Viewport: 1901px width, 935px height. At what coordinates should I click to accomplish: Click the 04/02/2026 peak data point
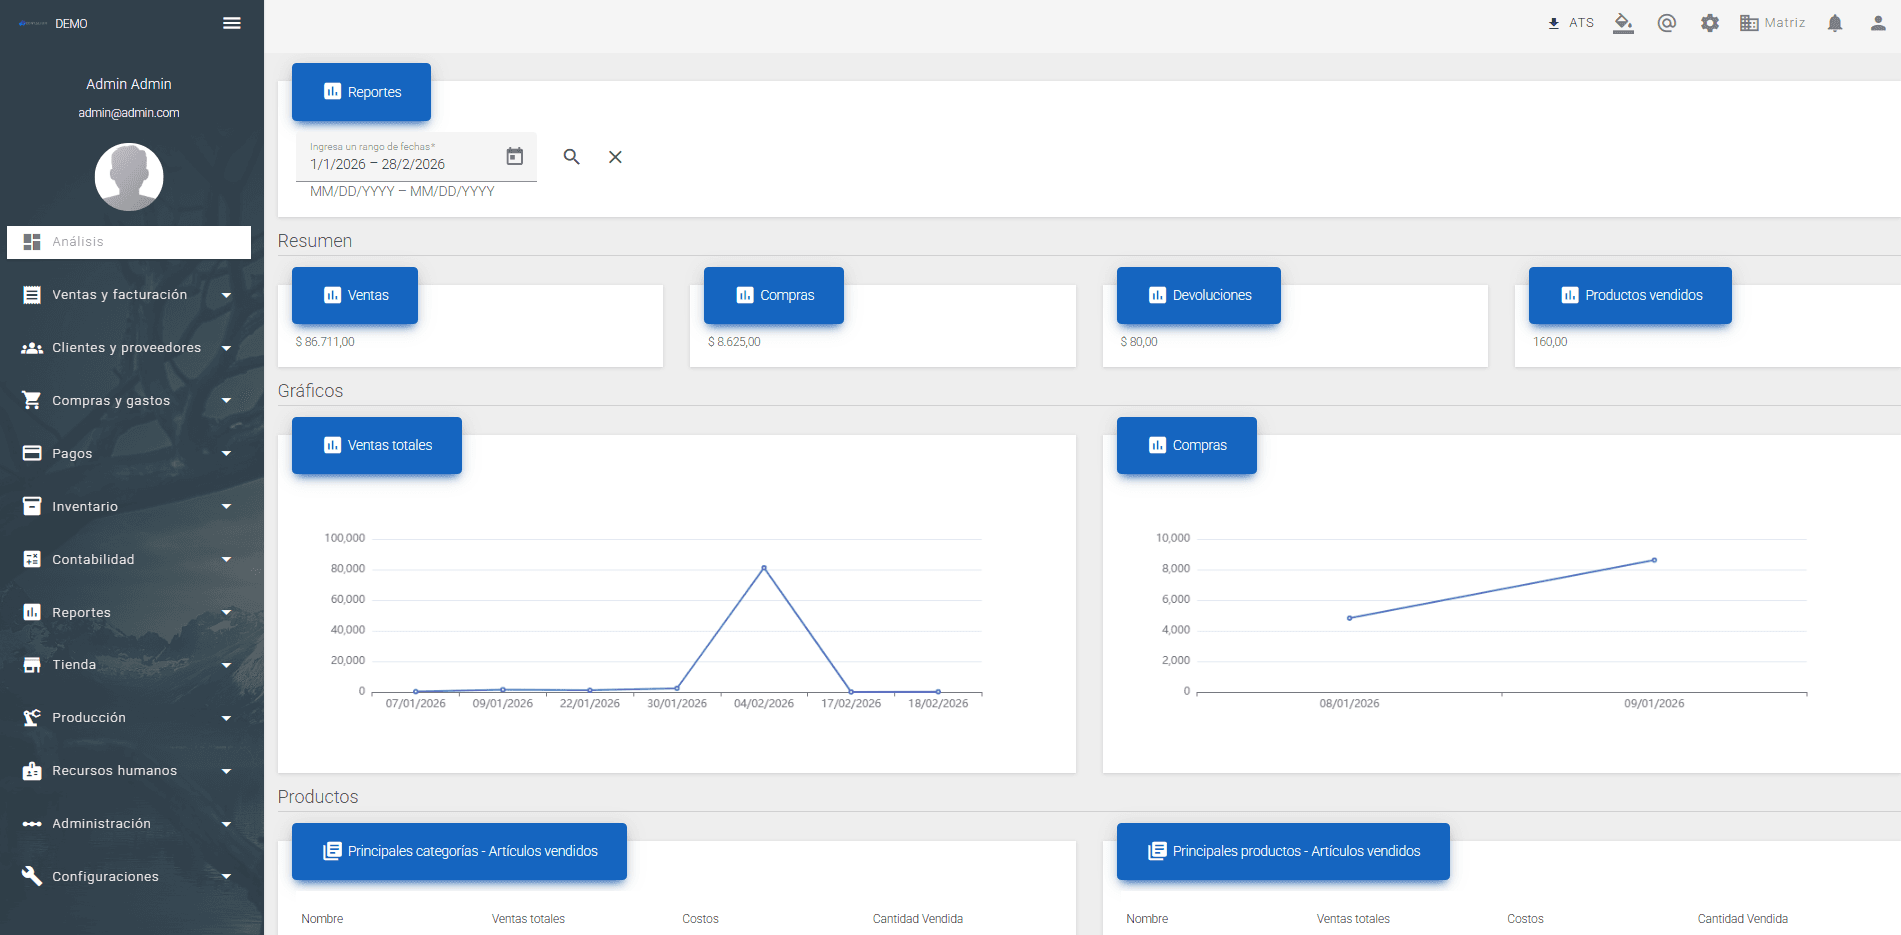764,568
